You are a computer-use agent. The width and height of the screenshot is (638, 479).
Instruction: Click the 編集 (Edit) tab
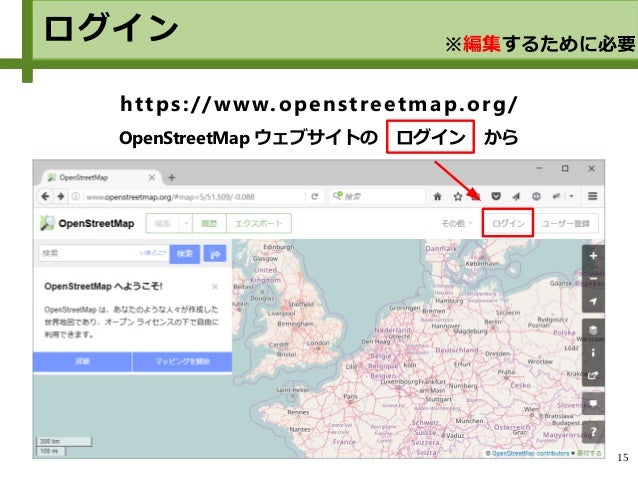163,223
